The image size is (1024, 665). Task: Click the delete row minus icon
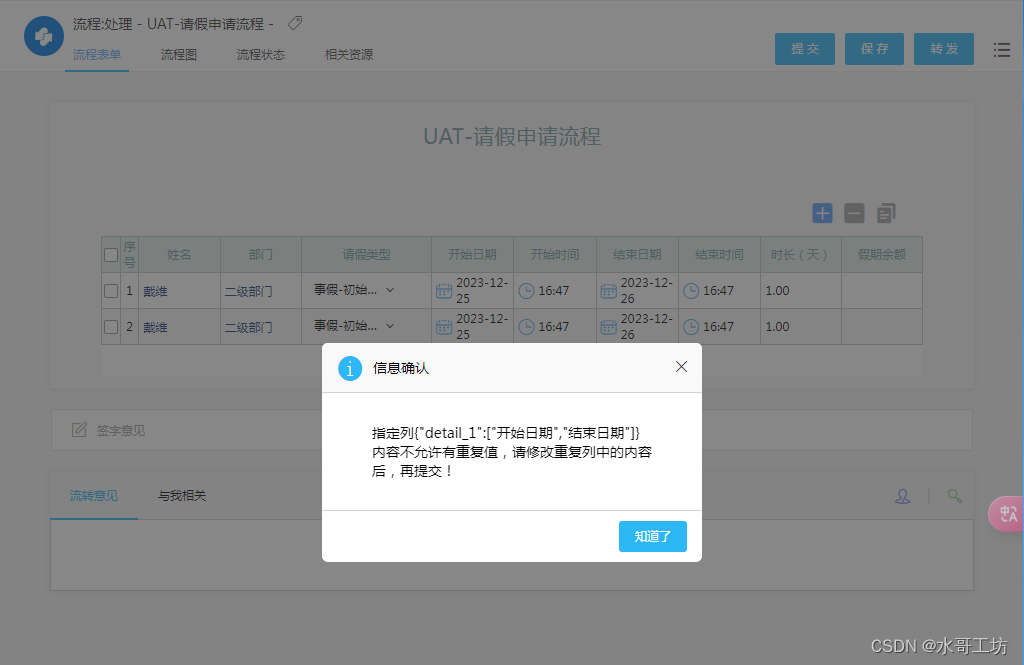[854, 213]
